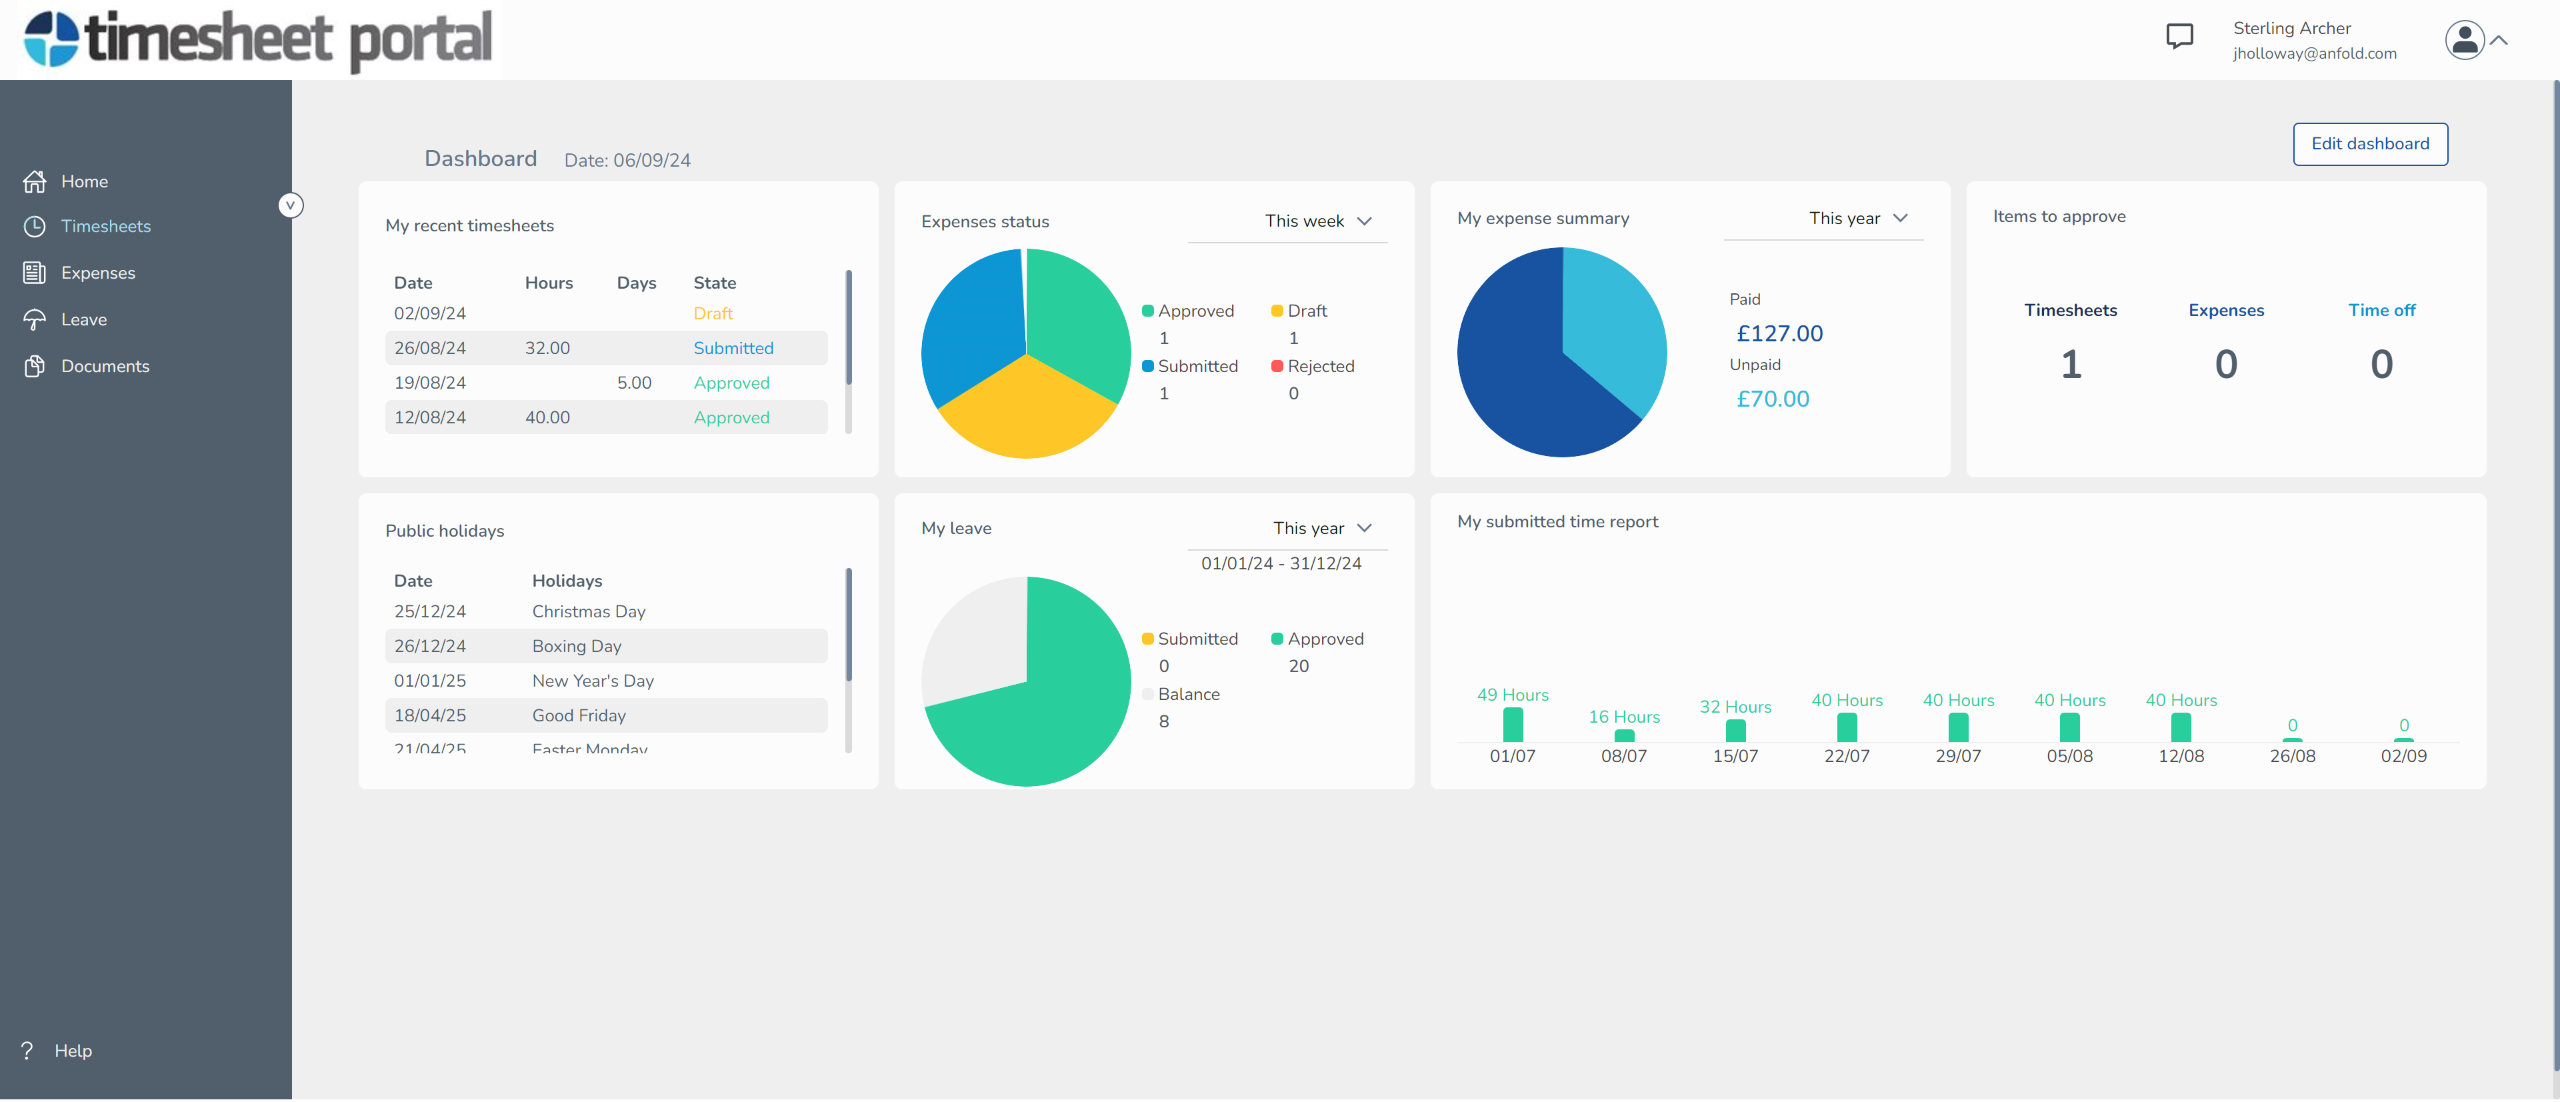This screenshot has width=2560, height=1102.
Task: Click the Edit dashboard button
Action: click(x=2369, y=144)
